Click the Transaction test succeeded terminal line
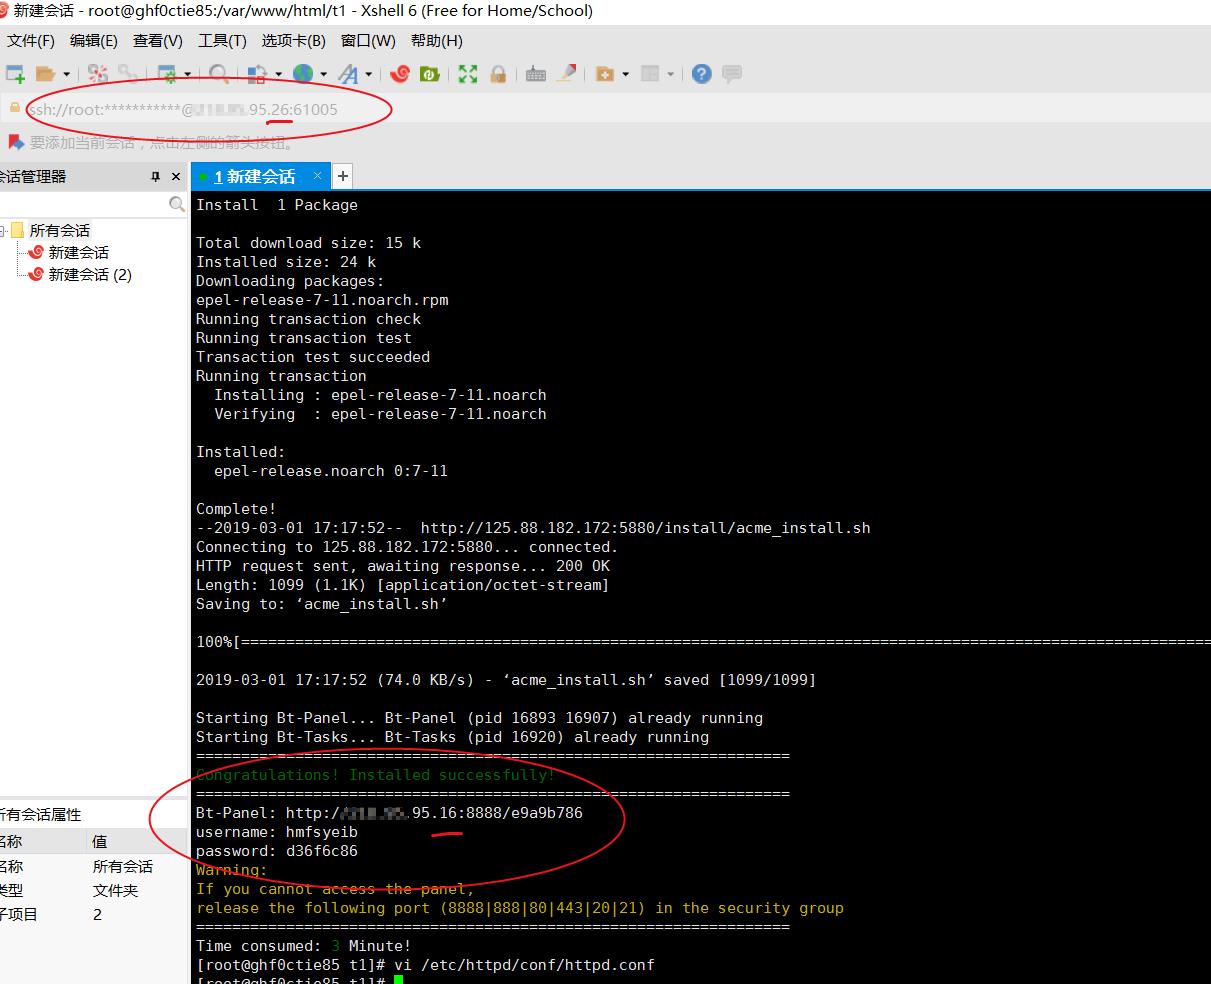Image resolution: width=1211 pixels, height=984 pixels. 313,356
